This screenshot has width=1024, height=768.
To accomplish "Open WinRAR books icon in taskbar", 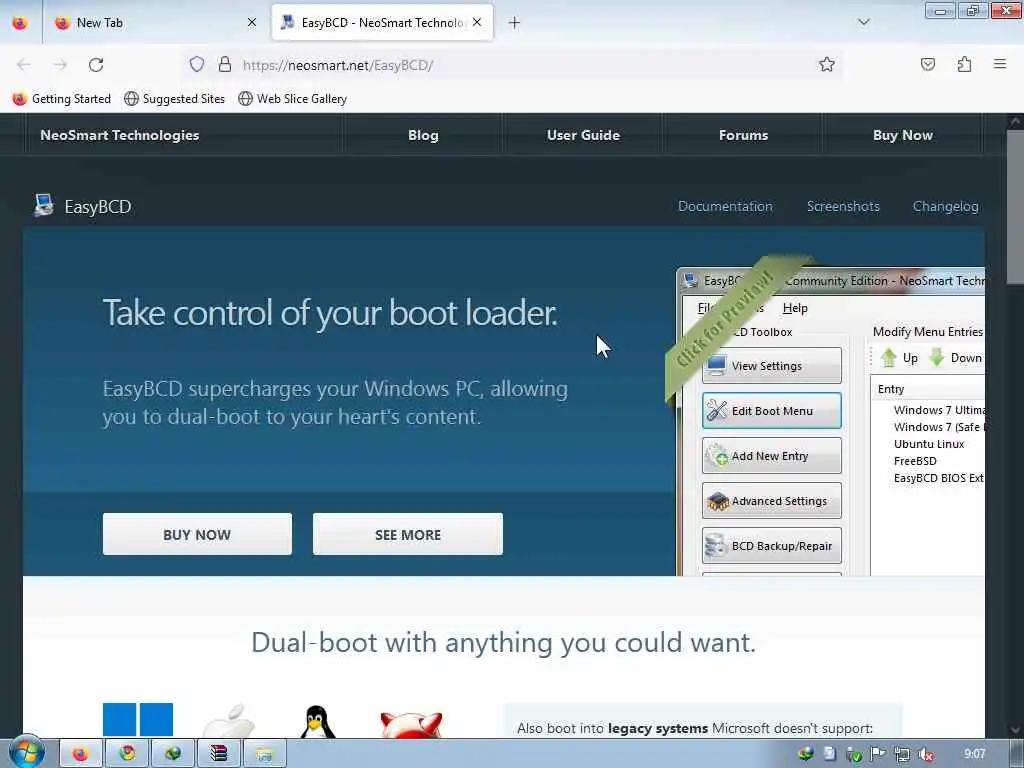I will pyautogui.click(x=218, y=754).
